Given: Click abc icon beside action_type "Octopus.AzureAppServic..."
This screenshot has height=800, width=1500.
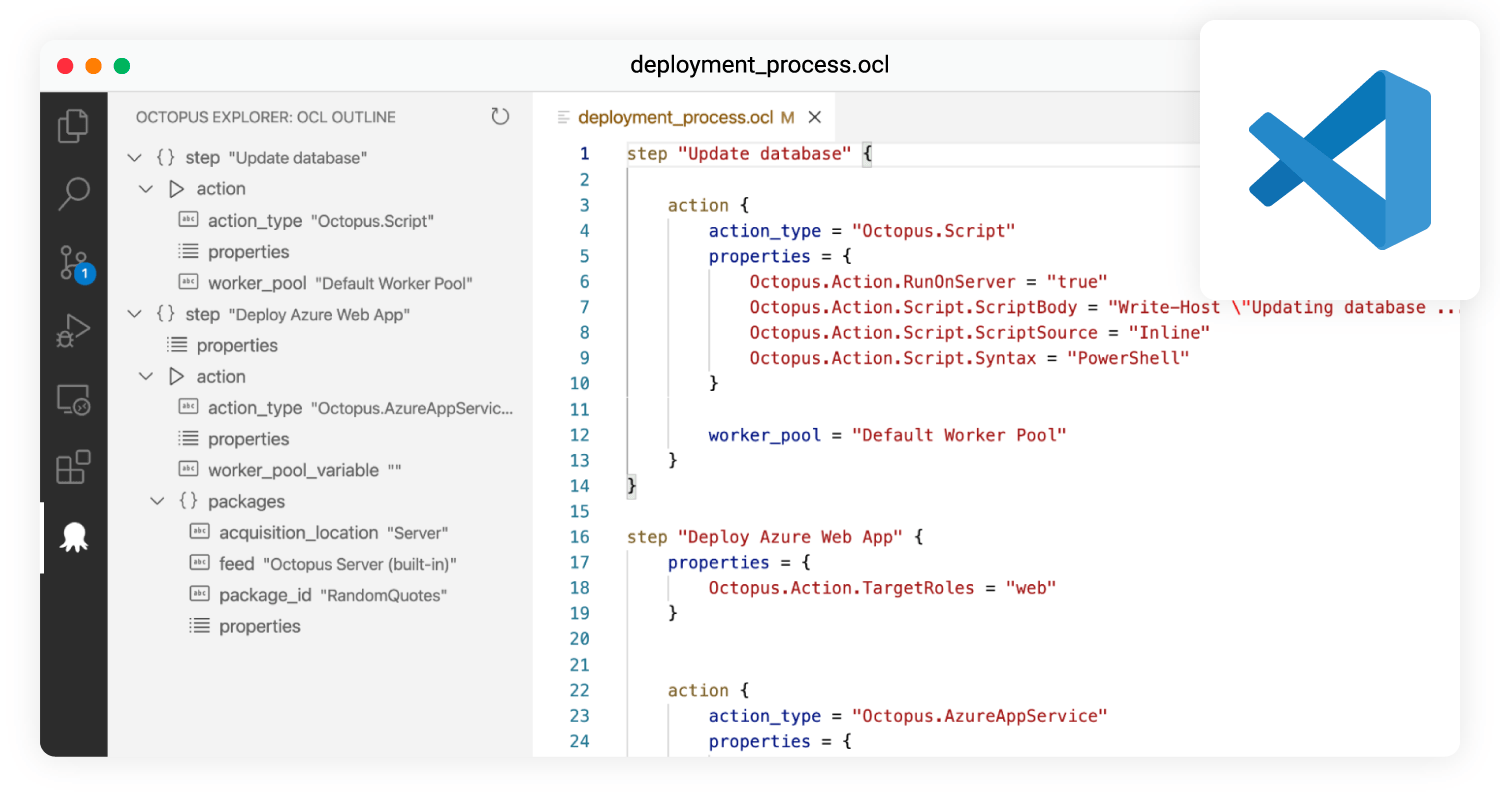Looking at the screenshot, I should 188,408.
